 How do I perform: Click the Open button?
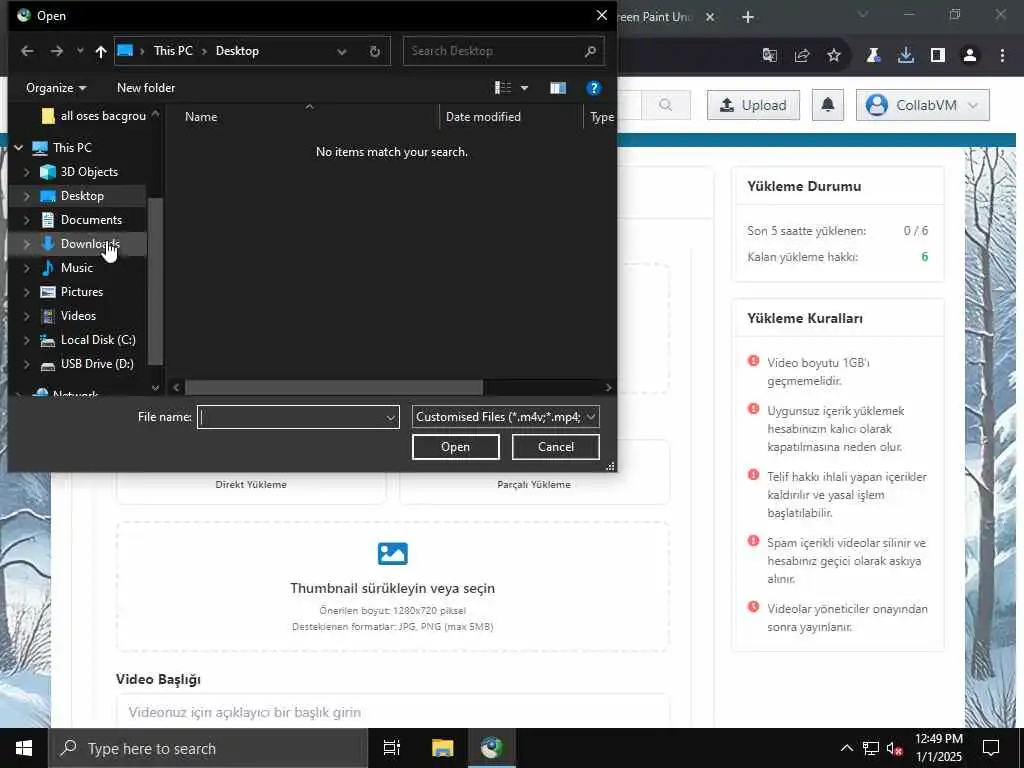click(455, 447)
